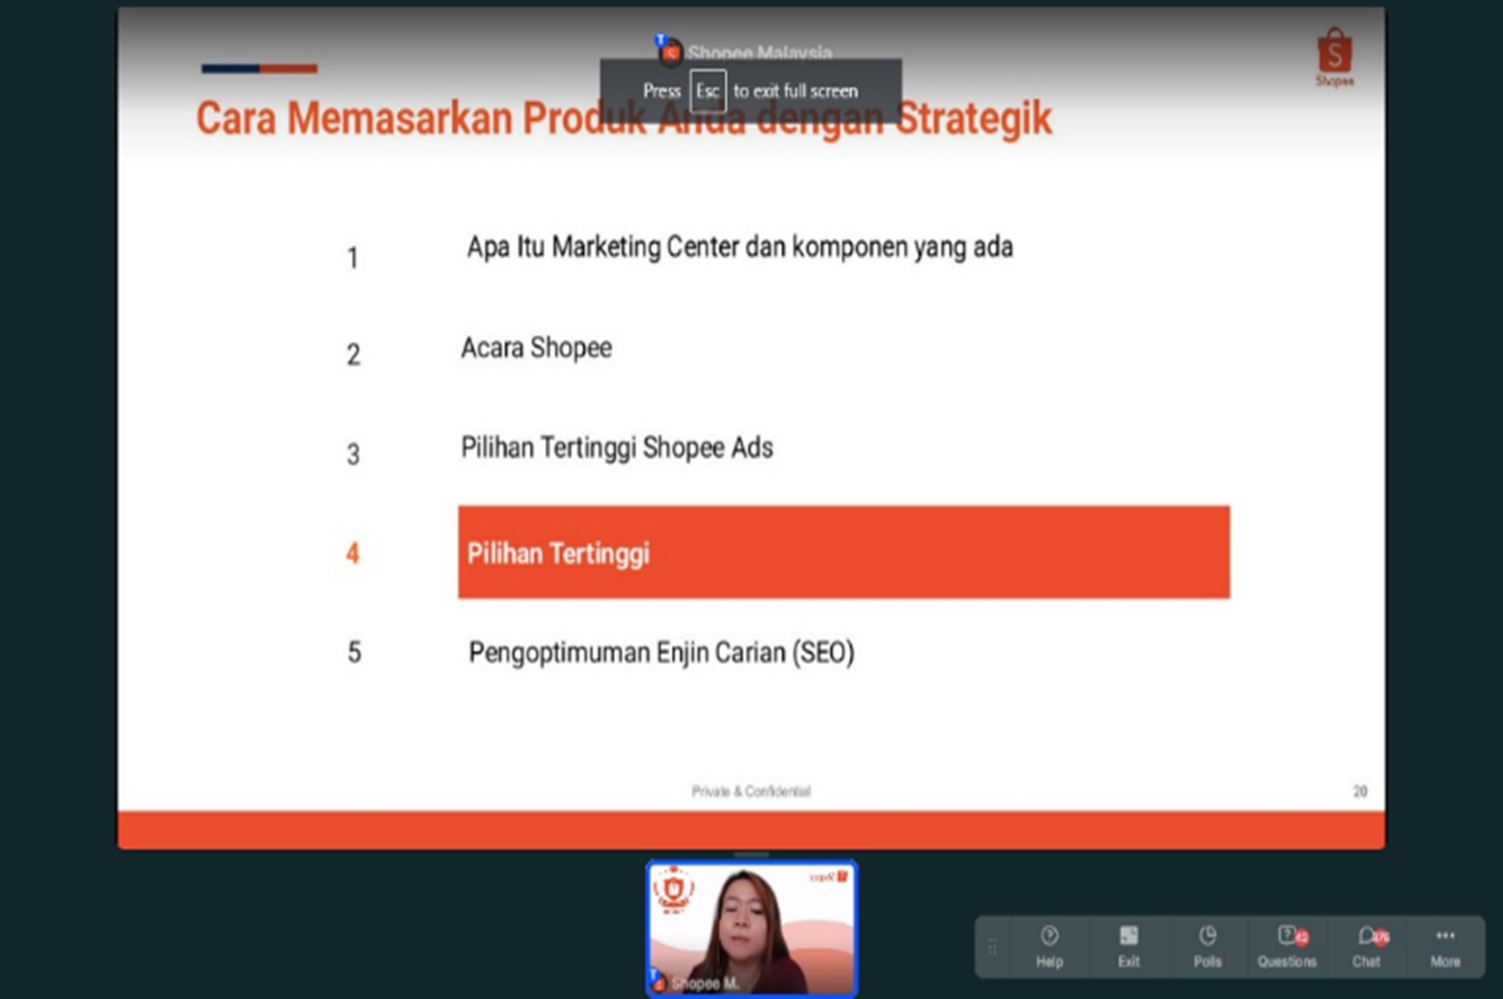Open the Polls panel
Screen dimensions: 1503x999
click(1207, 945)
